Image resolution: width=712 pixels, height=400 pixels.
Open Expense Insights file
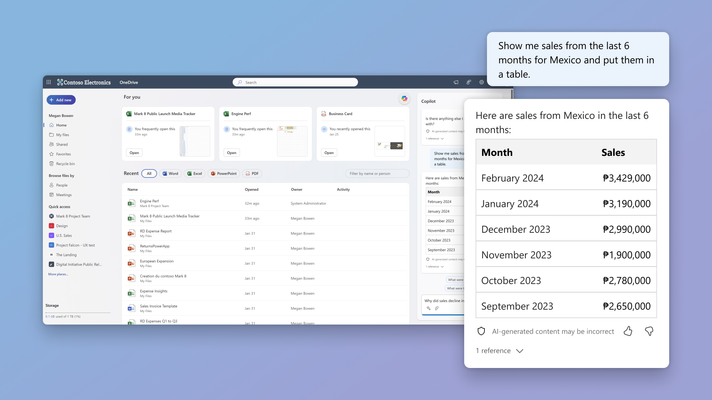[x=153, y=291]
